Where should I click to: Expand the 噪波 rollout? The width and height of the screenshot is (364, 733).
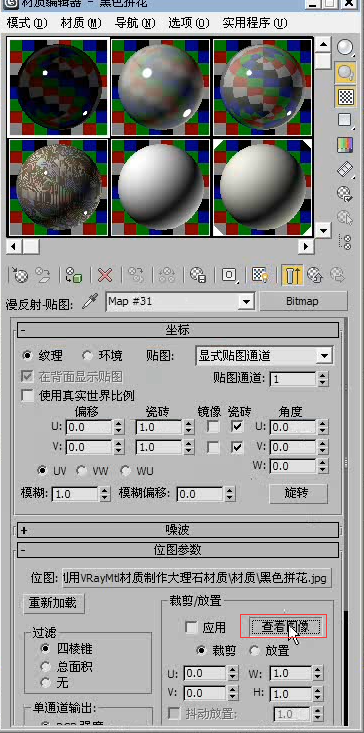pyautogui.click(x=178, y=530)
